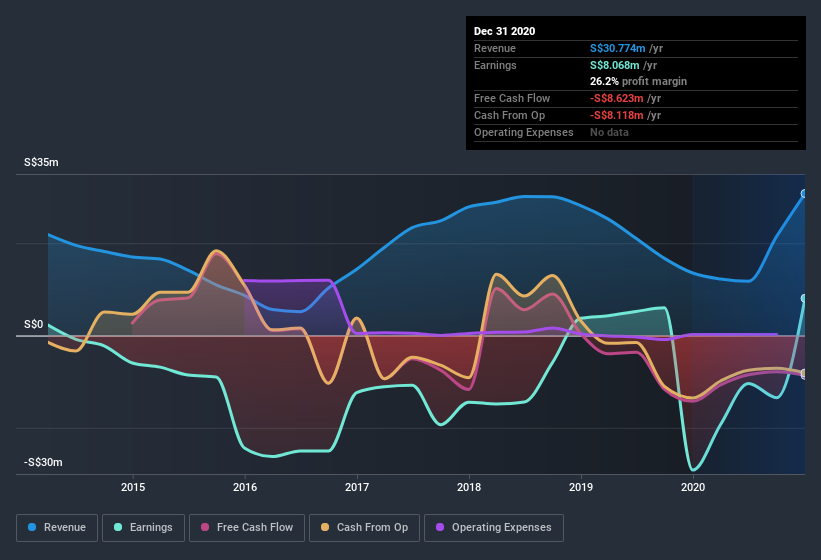Toggle the Earnings legend button

point(143,528)
